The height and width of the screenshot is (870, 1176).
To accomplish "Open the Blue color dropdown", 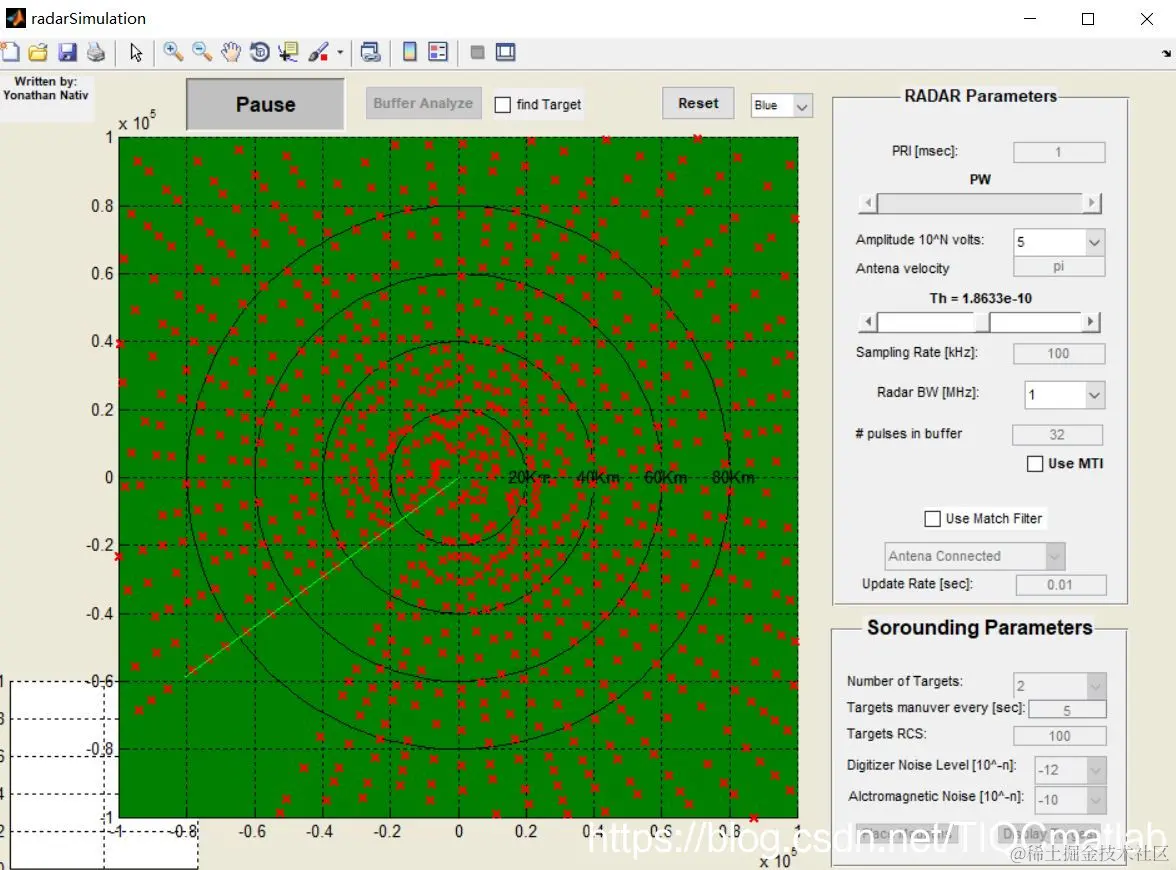I will 782,106.
